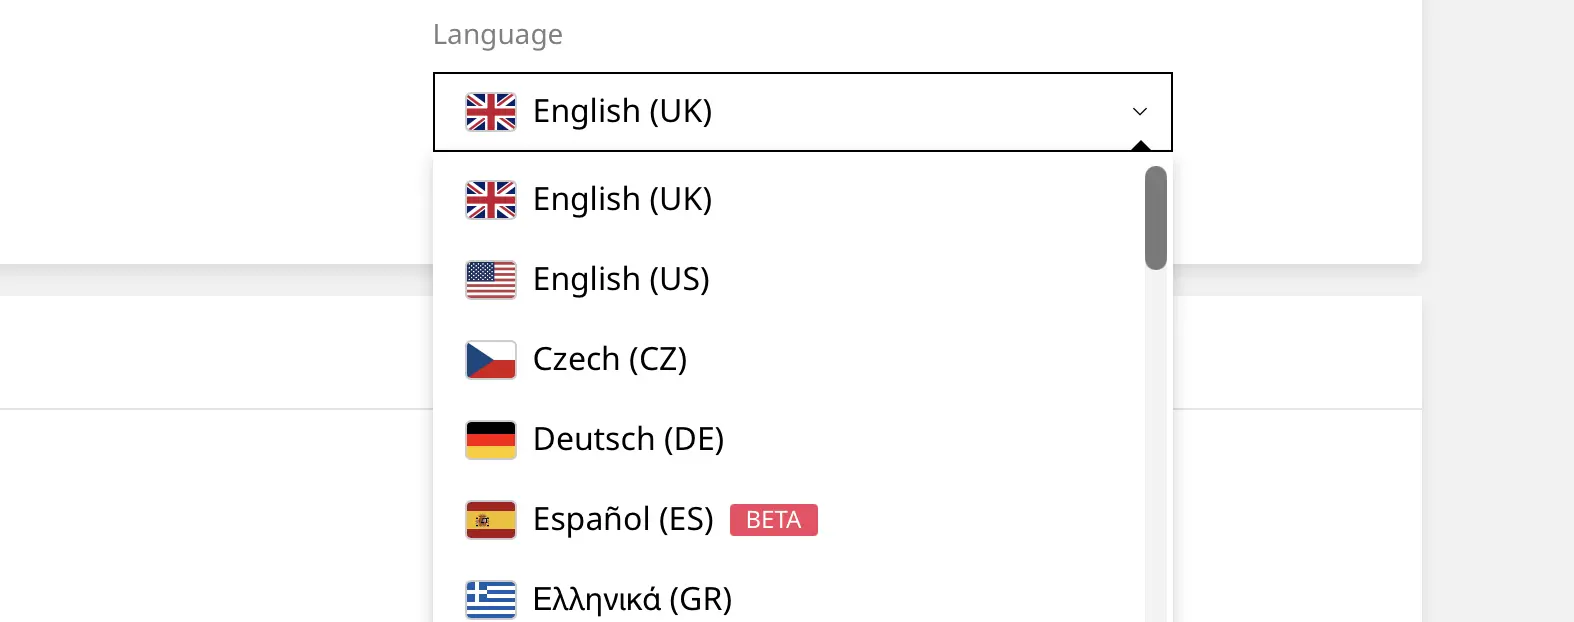Pick Ελληνικά (GR) at the list bottom
The height and width of the screenshot is (622, 1574).
point(631,598)
